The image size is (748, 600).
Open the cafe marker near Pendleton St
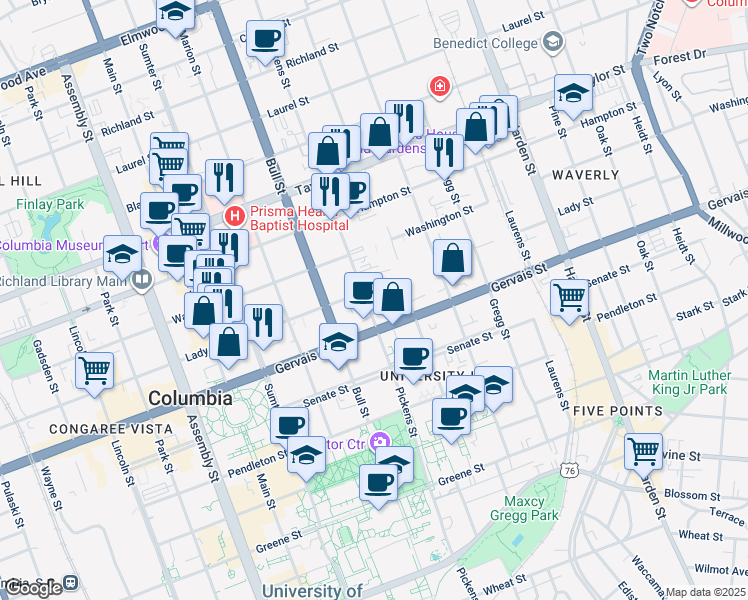[x=289, y=425]
